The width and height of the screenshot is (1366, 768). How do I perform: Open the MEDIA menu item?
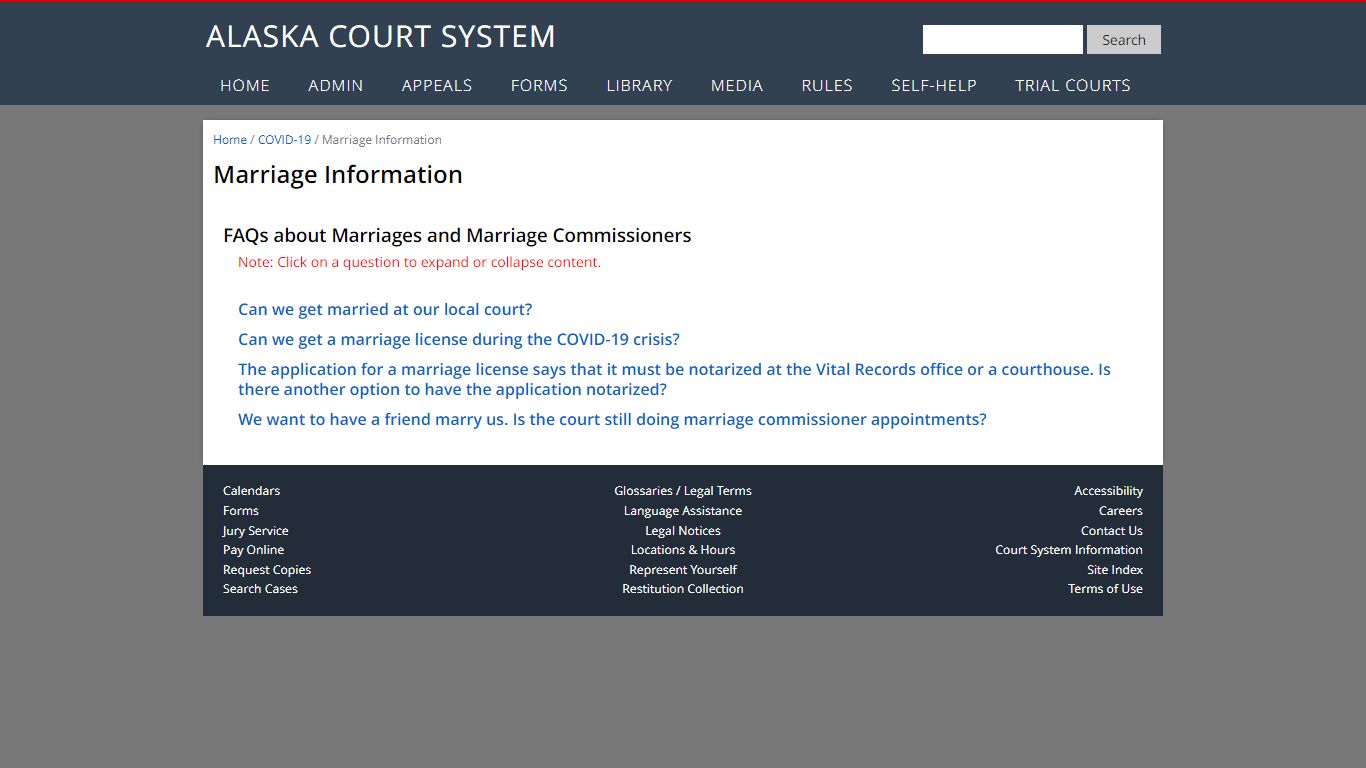tap(737, 86)
